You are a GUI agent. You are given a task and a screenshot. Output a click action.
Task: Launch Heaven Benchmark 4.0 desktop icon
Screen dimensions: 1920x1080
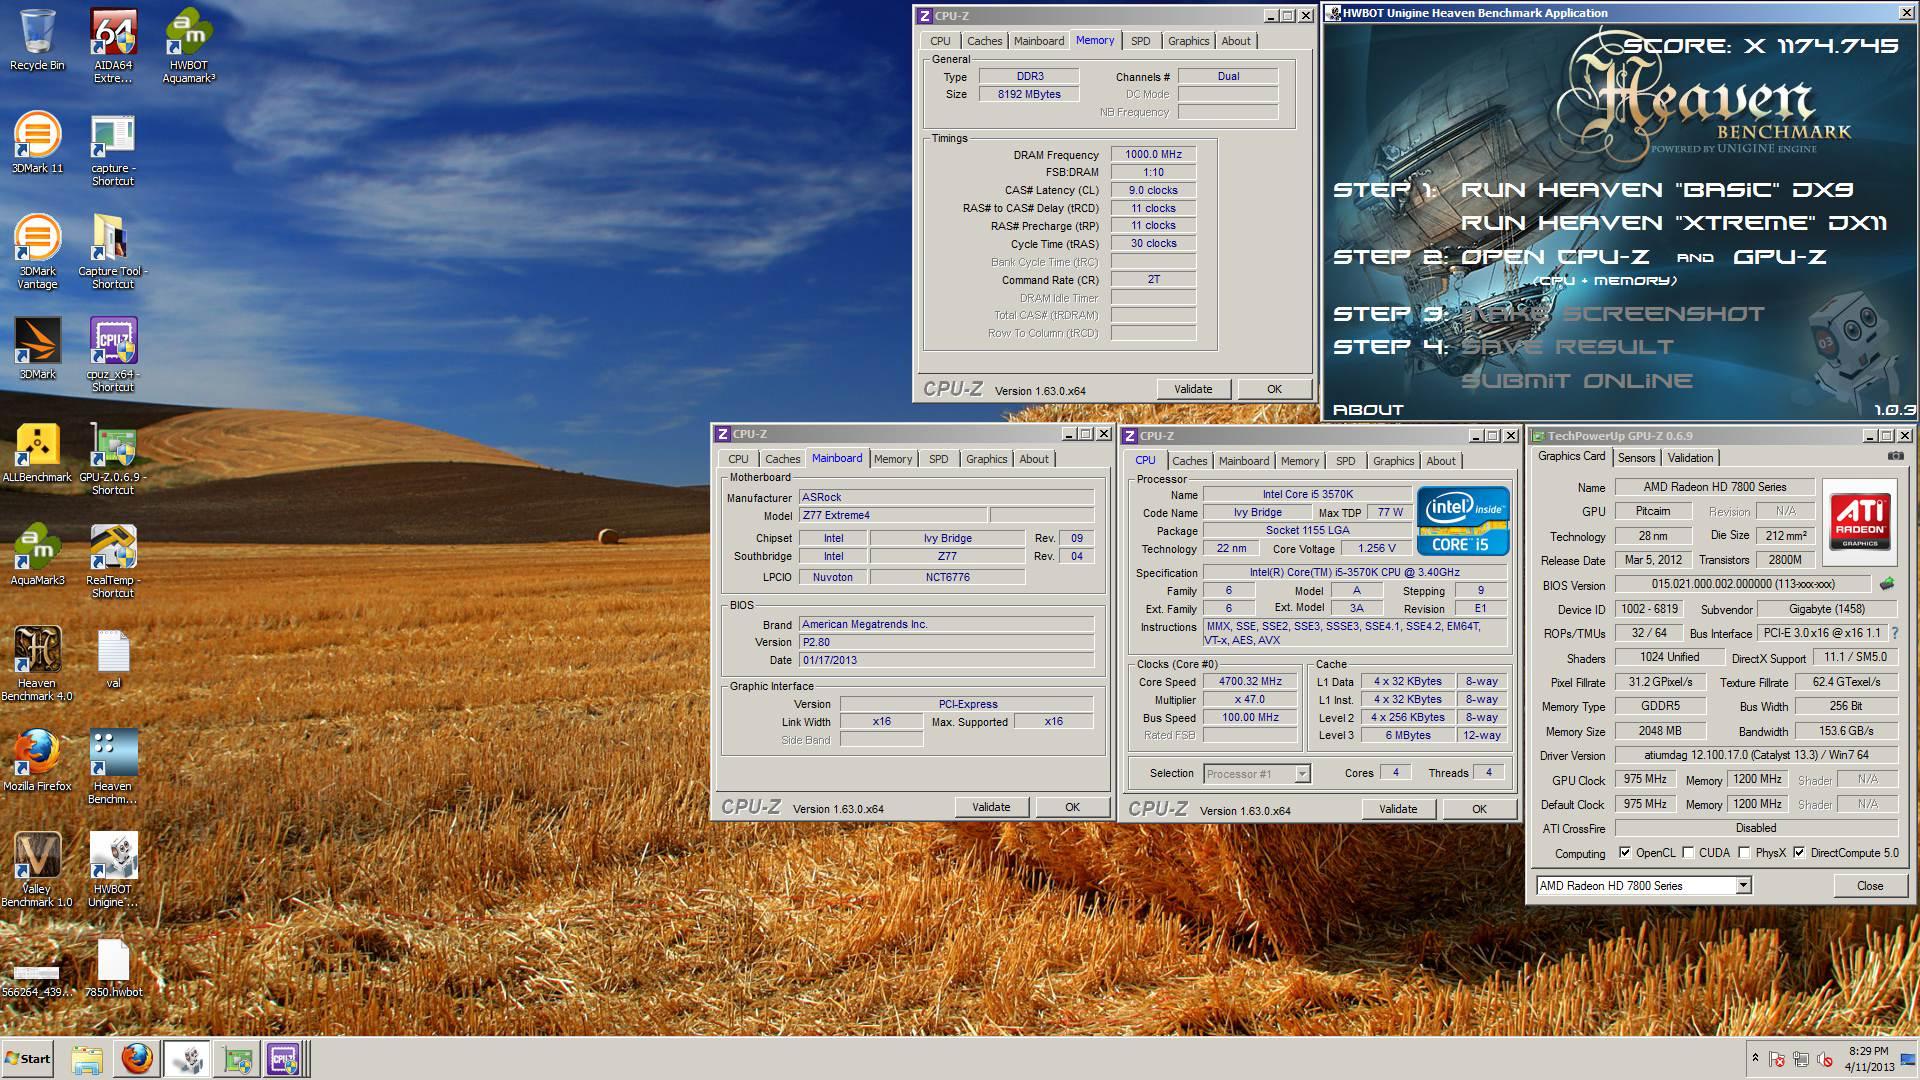37,664
